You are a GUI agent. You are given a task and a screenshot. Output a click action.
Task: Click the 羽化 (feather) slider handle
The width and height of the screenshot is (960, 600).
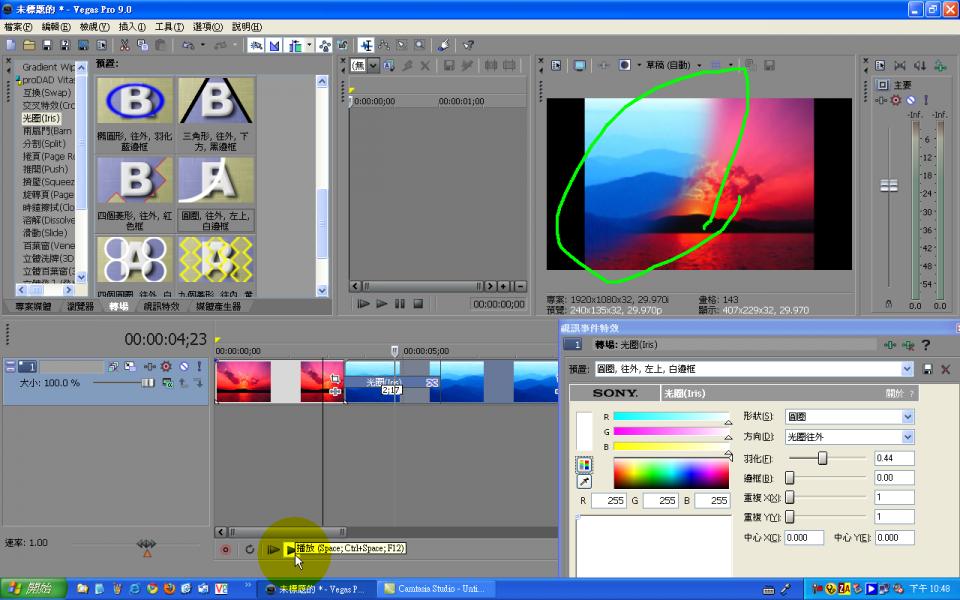click(823, 458)
